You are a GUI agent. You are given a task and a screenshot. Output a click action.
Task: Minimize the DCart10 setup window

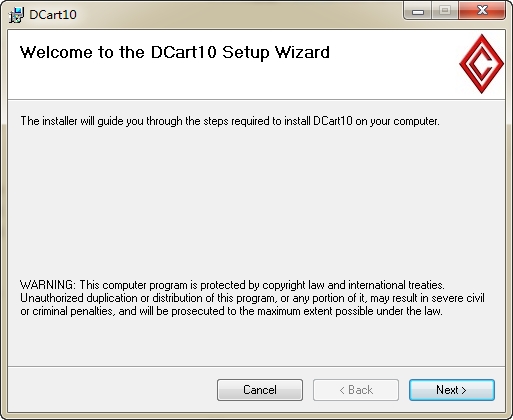coord(418,11)
